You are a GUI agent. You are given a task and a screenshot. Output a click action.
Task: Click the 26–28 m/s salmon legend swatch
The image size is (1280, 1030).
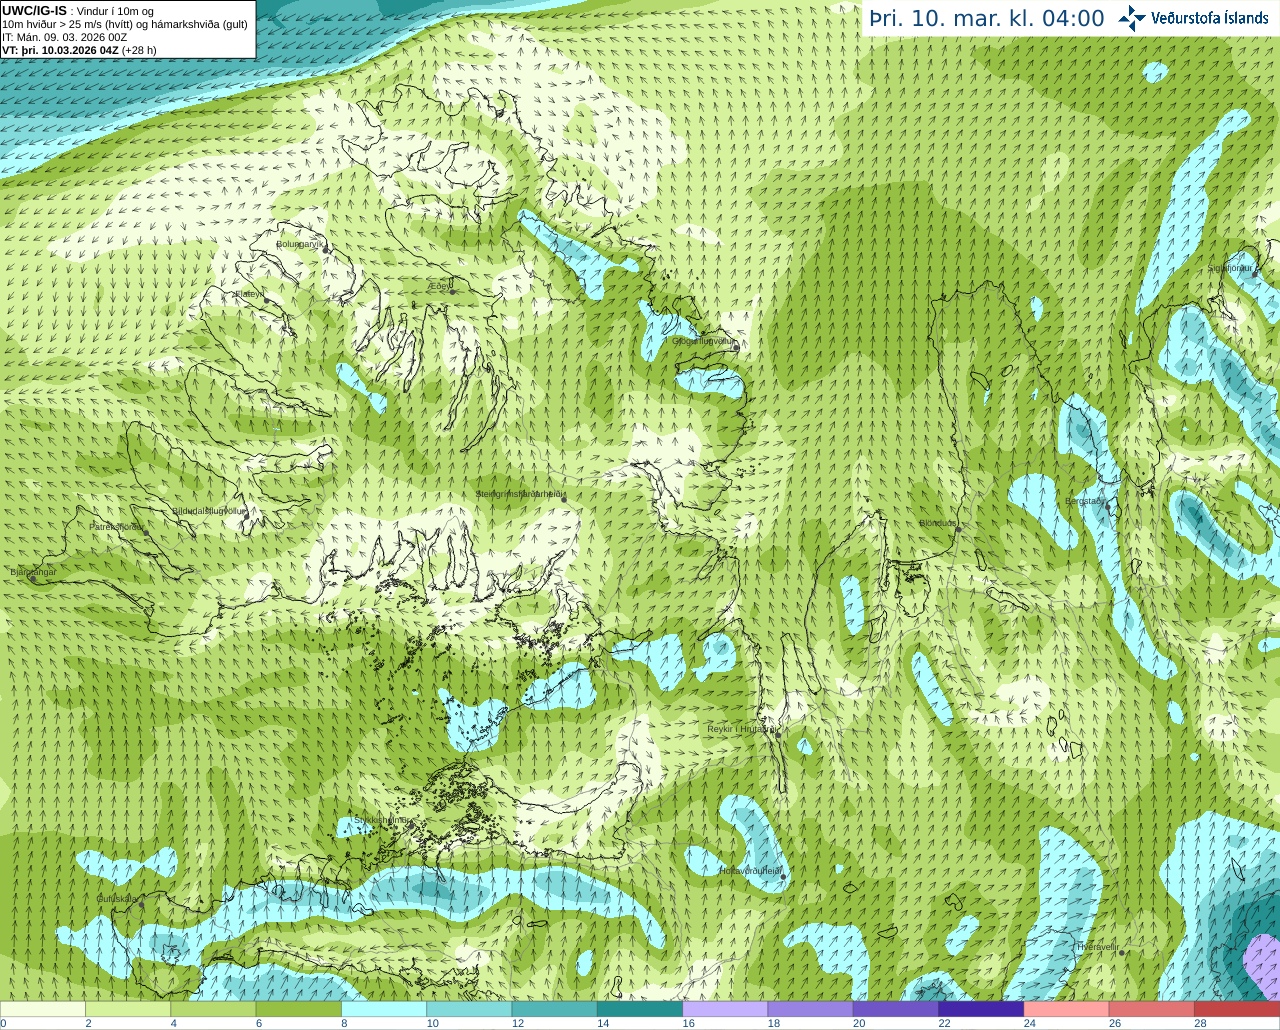(x=1152, y=1009)
